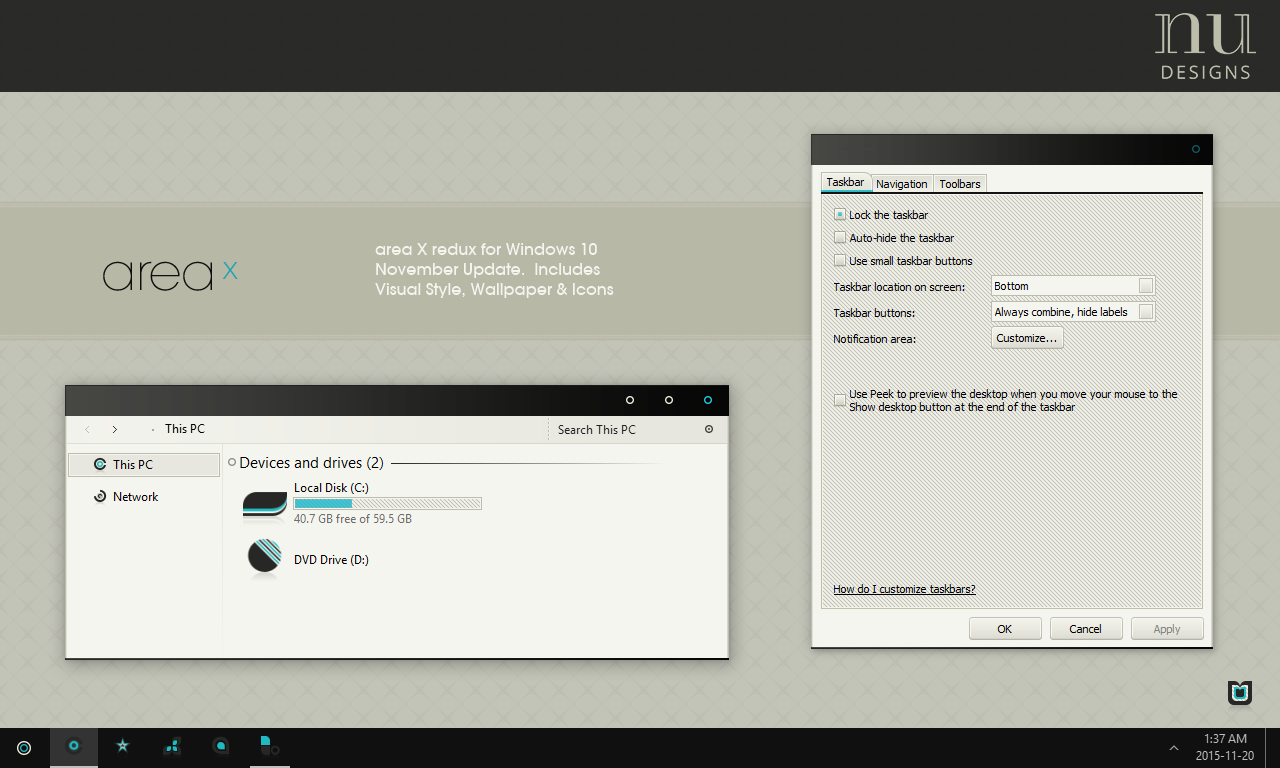Select the Local Disk (C:) drive icon
Viewport: 1280px width, 768px height.
point(265,505)
